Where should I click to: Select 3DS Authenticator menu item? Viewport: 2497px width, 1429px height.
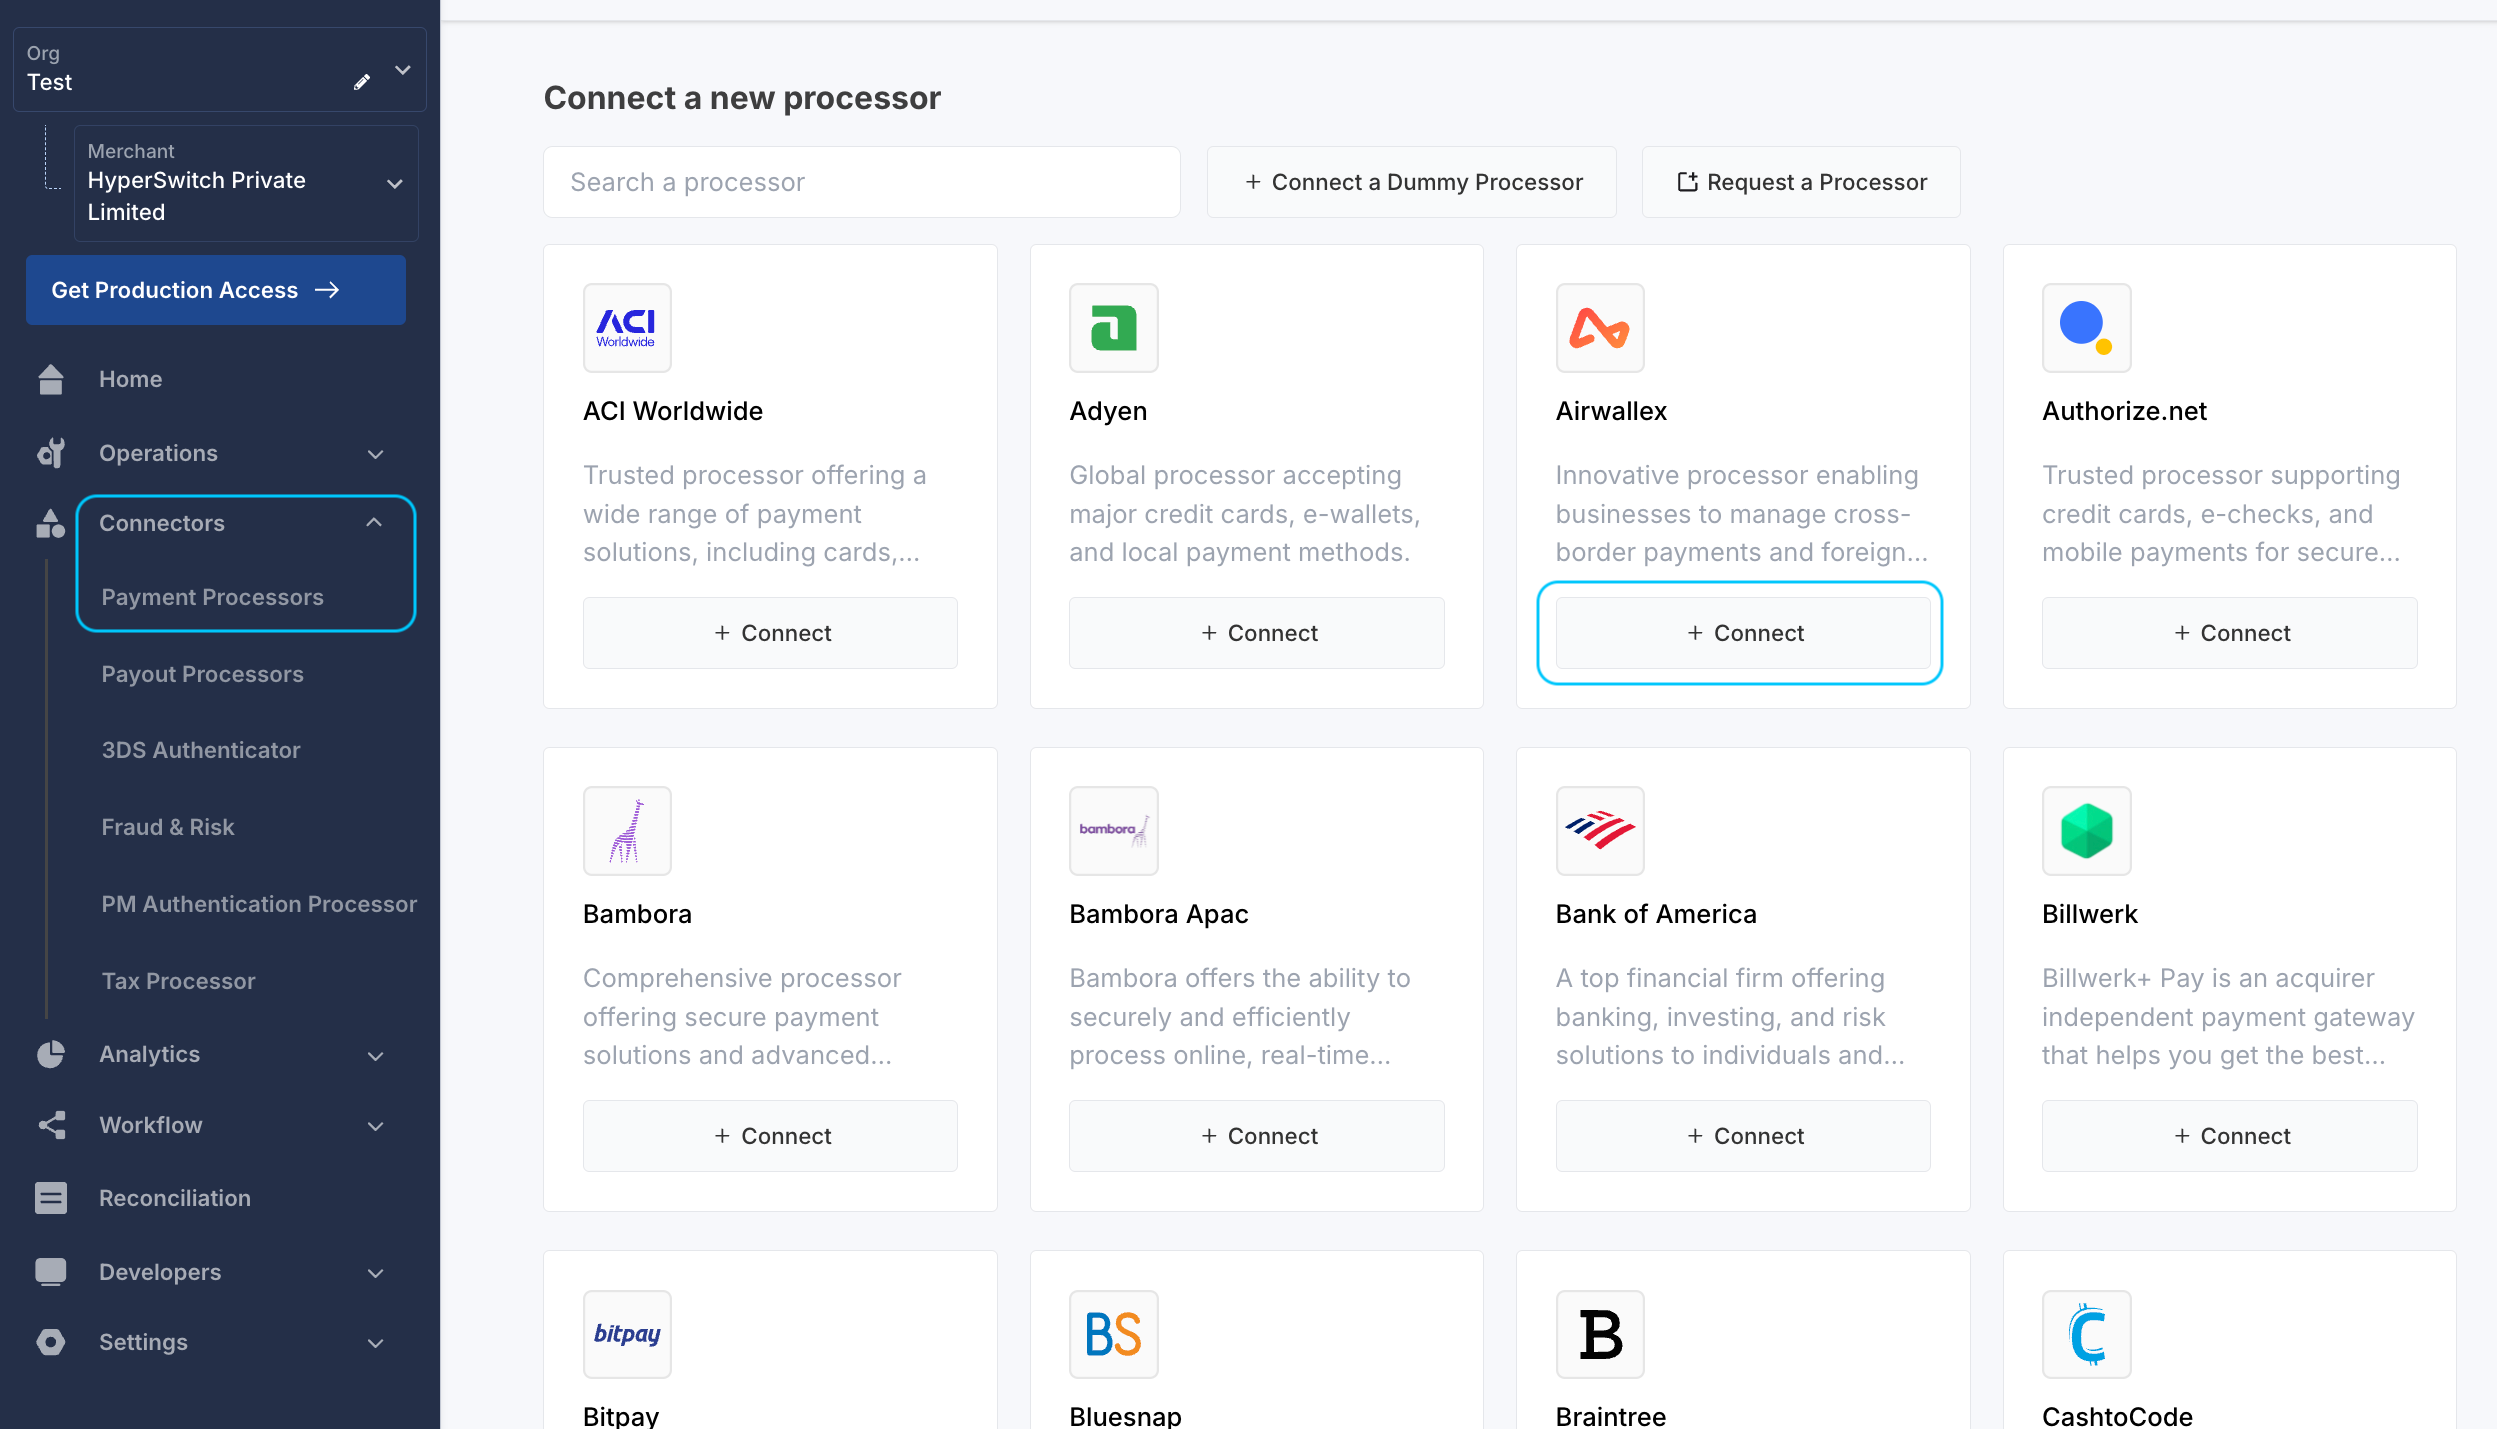pos(200,750)
